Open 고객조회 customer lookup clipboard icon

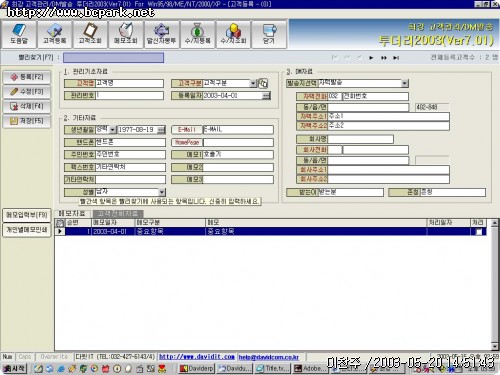tap(90, 34)
